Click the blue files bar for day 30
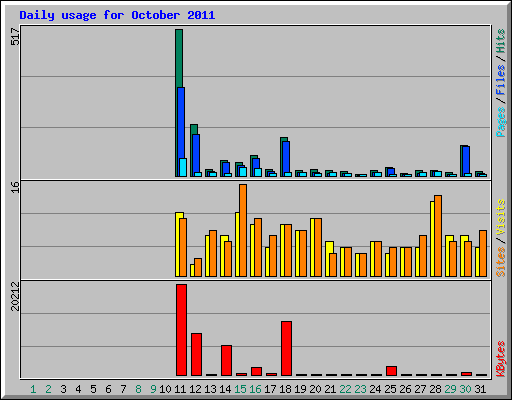The height and width of the screenshot is (400, 512). 466,160
